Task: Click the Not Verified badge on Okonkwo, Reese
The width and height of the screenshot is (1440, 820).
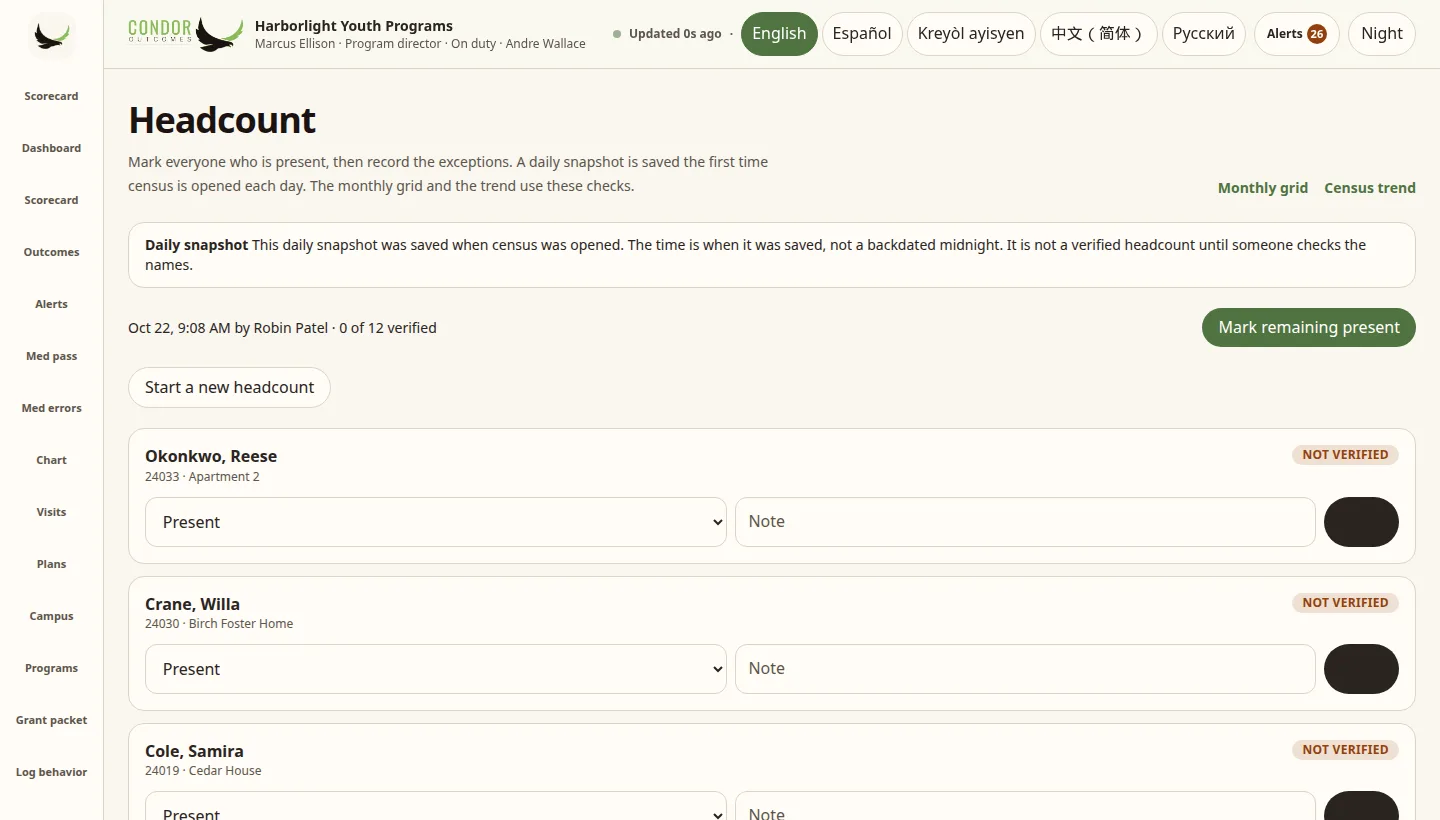Action: pyautogui.click(x=1345, y=455)
